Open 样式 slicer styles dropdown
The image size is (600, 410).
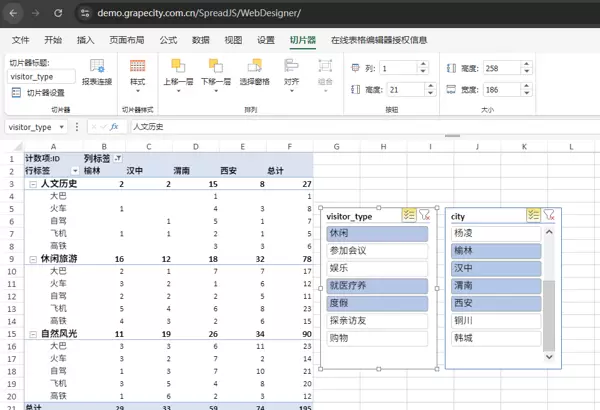[138, 71]
